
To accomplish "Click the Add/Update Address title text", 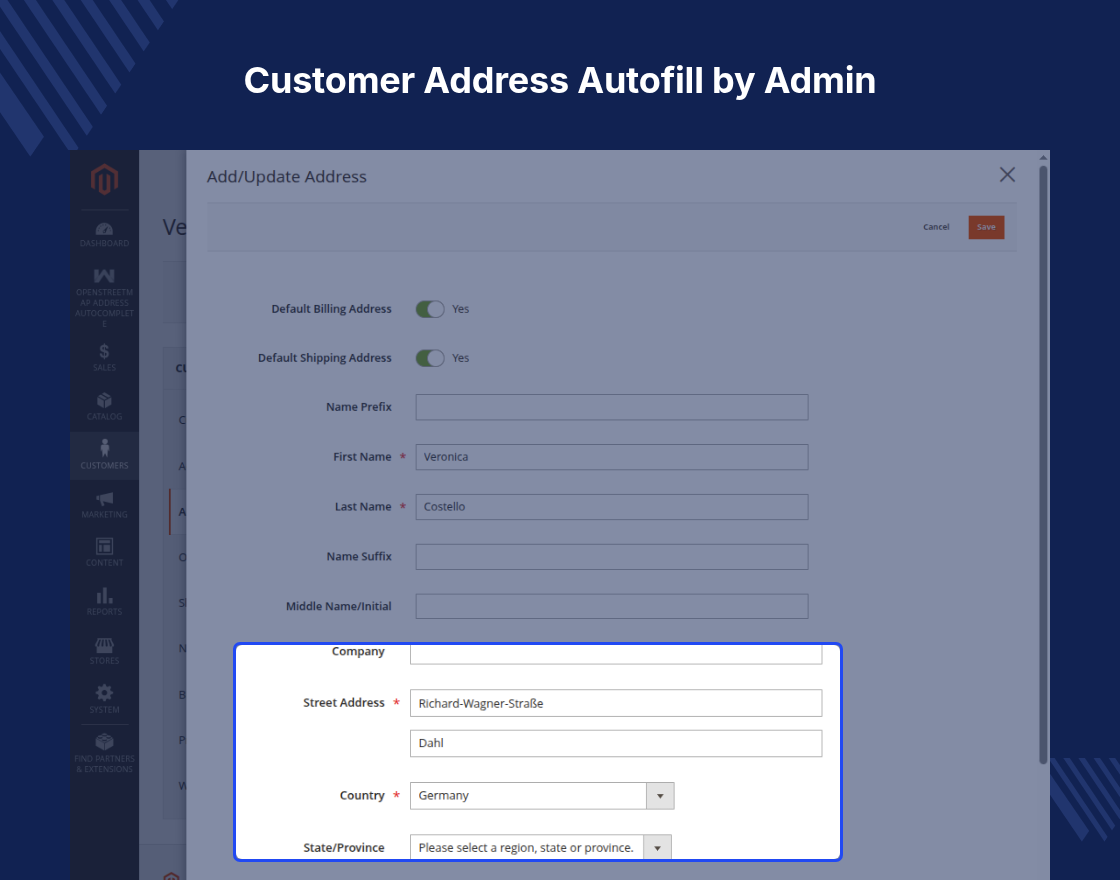I will 286,176.
